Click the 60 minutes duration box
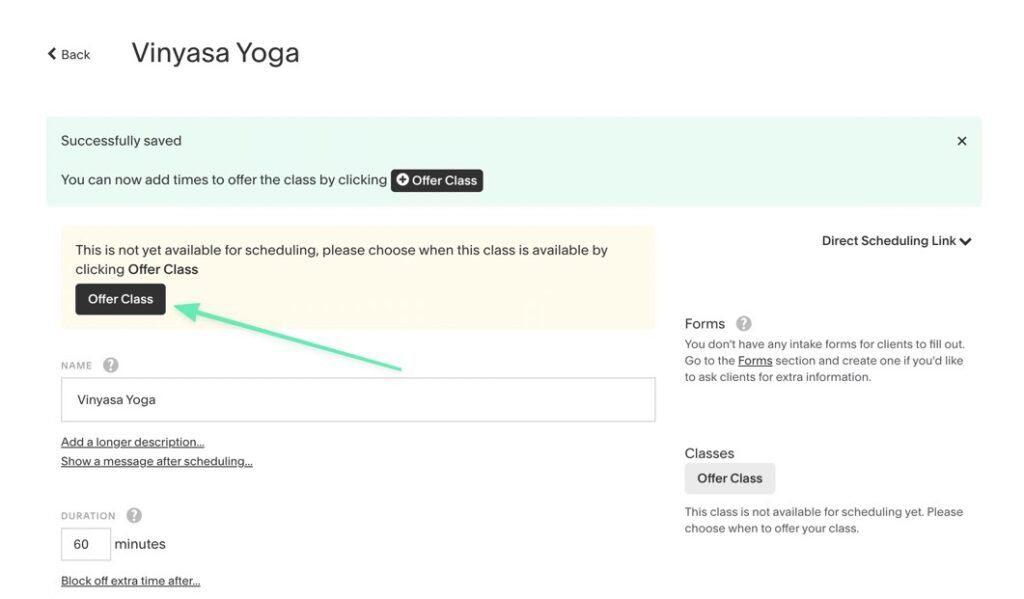Screen dimensions: 1024x599 (x=85, y=544)
